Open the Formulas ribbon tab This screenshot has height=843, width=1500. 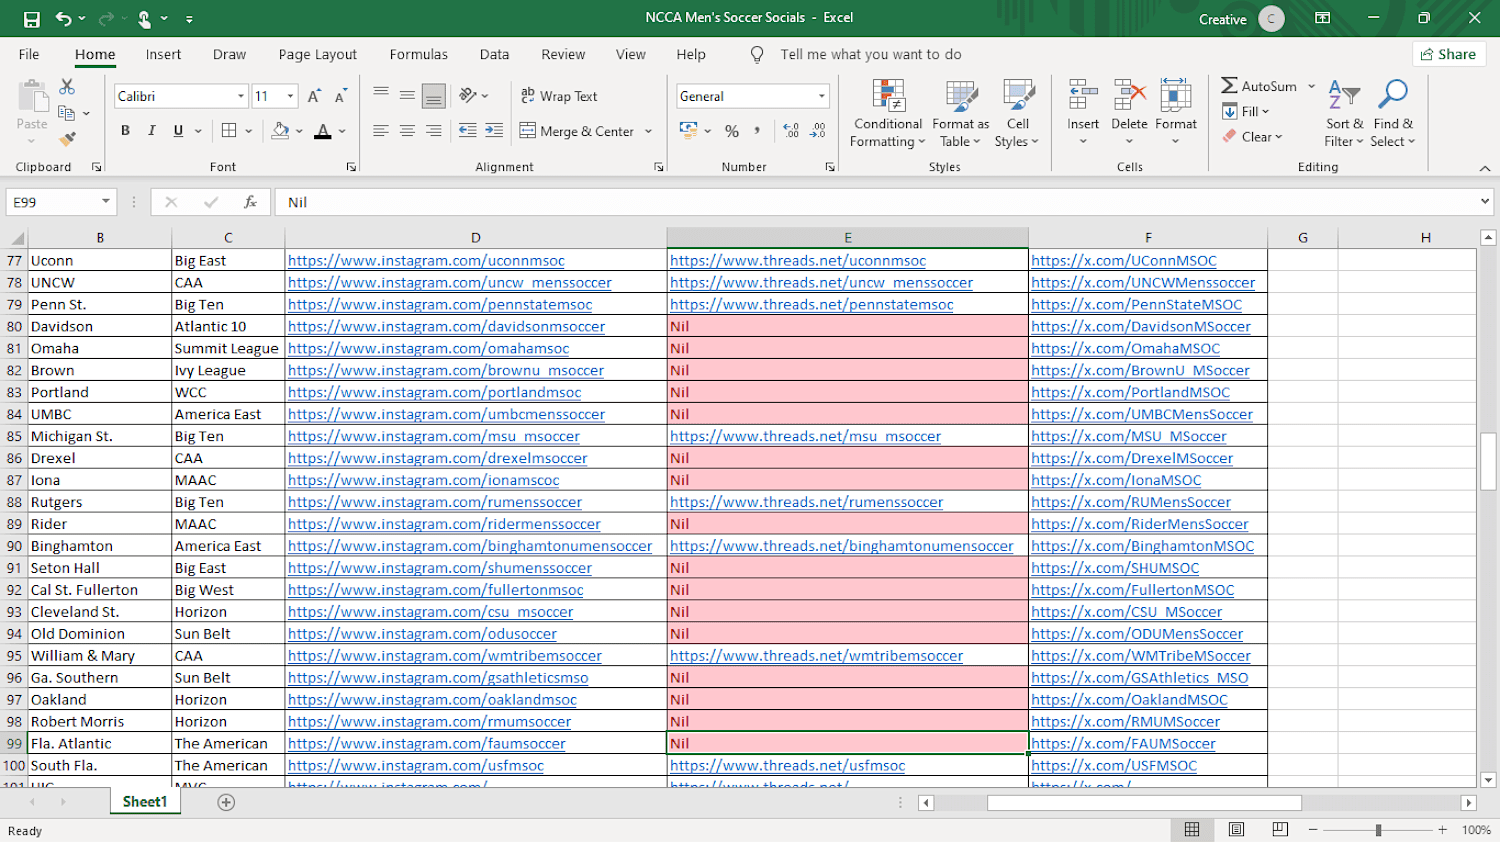(419, 54)
